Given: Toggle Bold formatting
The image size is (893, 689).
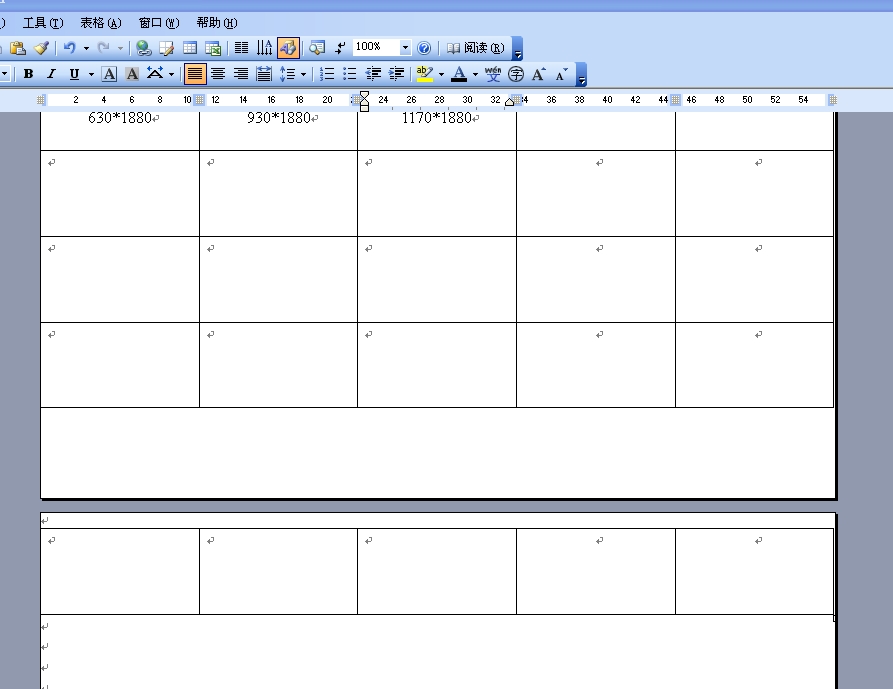Looking at the screenshot, I should [28, 74].
